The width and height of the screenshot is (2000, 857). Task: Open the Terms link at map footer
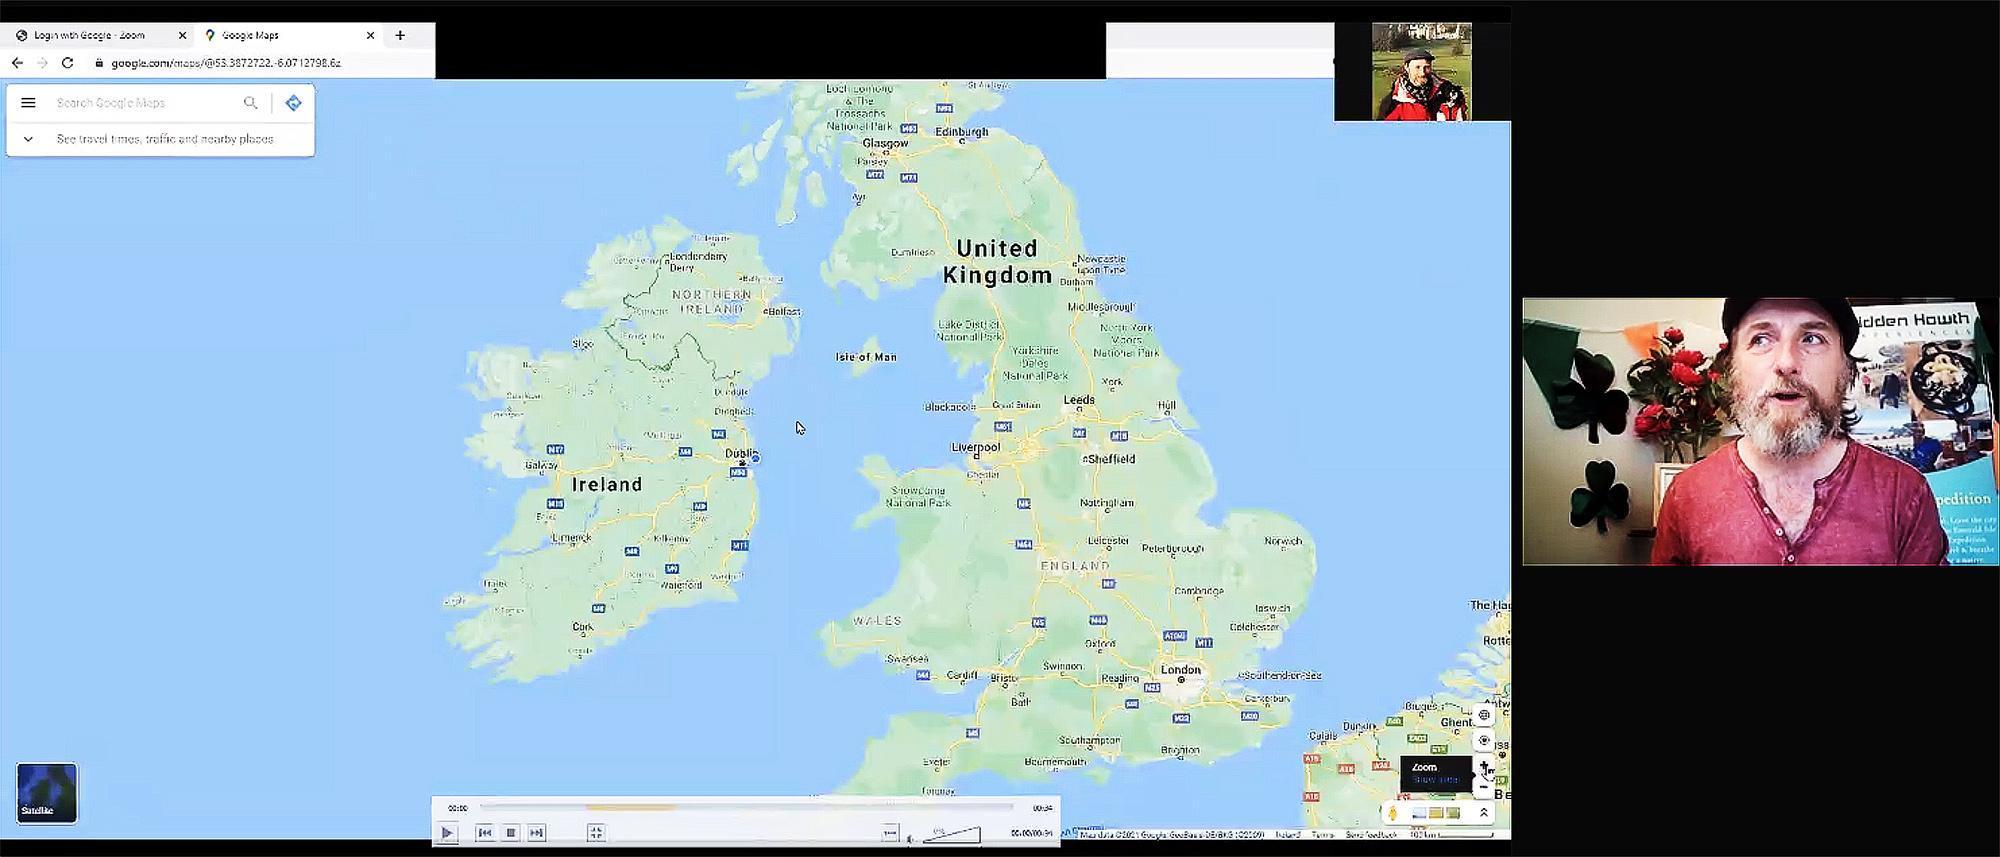point(1323,834)
